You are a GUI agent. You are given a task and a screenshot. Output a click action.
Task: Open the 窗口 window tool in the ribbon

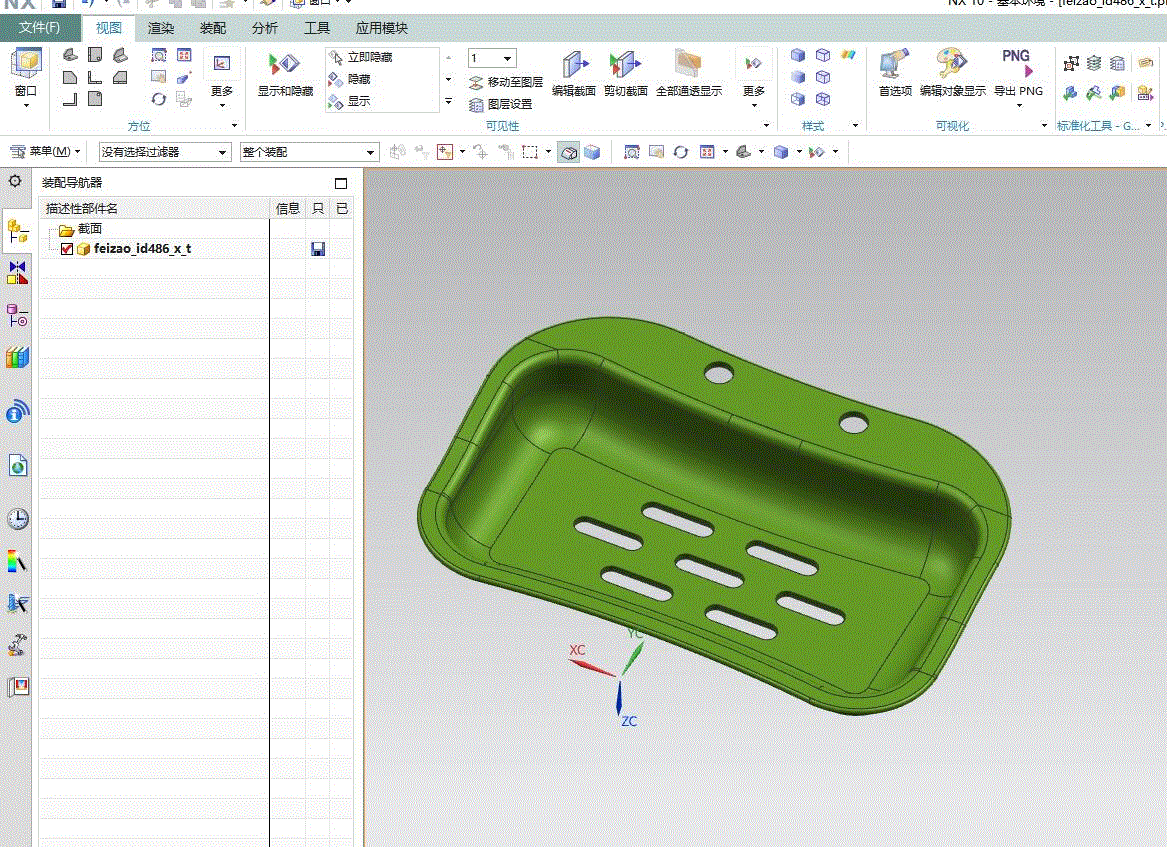coord(26,76)
